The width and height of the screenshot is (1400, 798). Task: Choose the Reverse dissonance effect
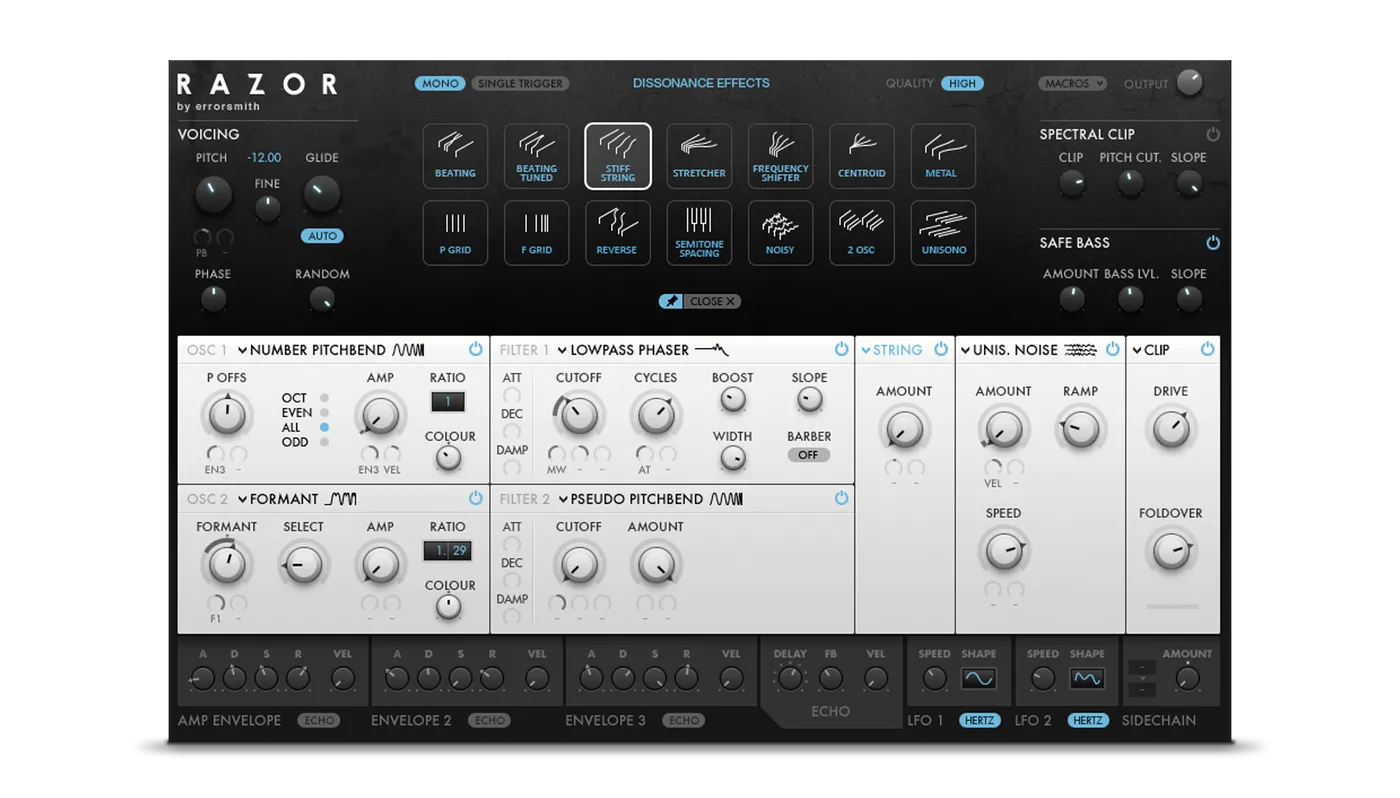[x=618, y=233]
